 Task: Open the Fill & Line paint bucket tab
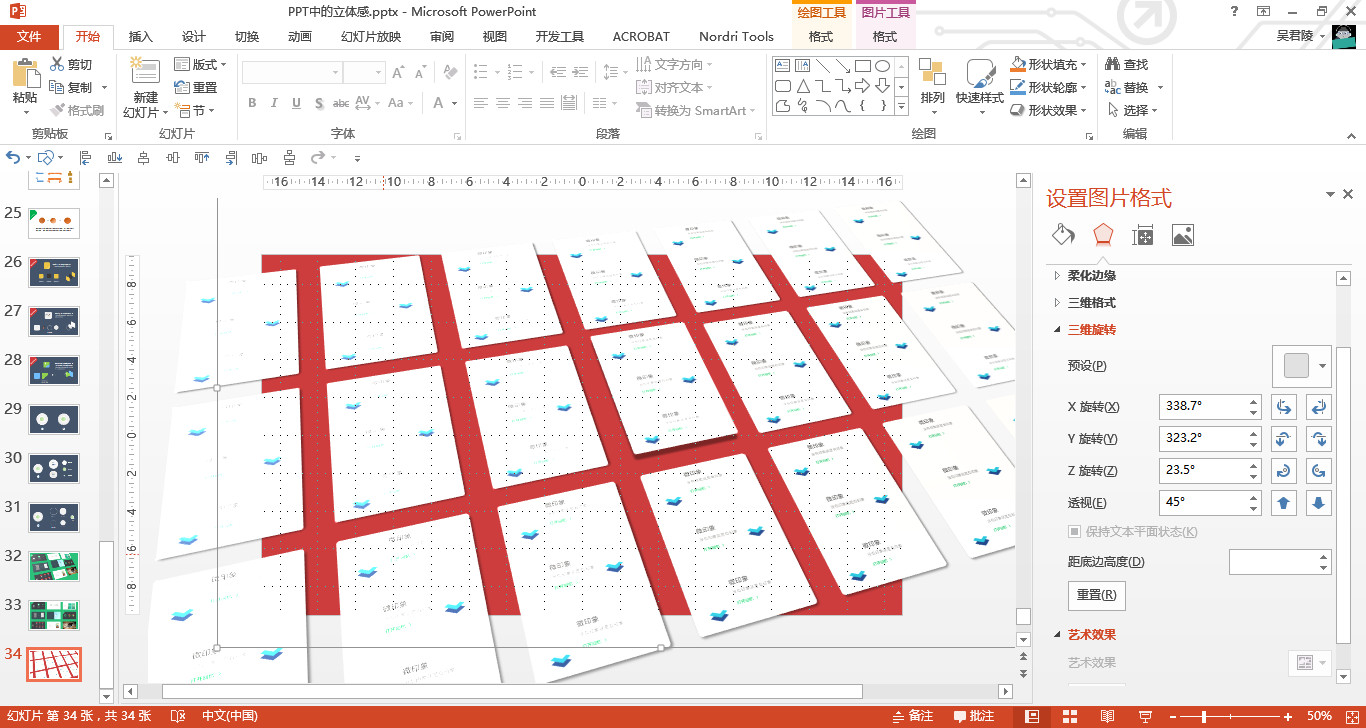click(x=1062, y=235)
